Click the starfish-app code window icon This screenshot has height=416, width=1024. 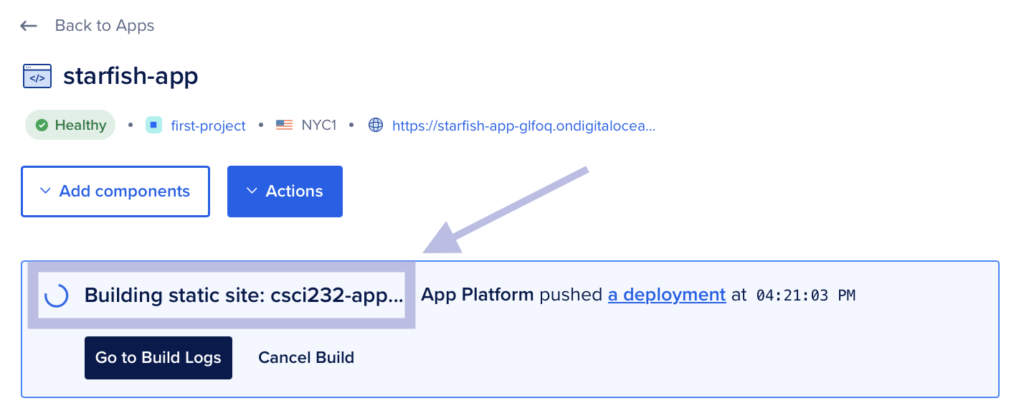37,76
